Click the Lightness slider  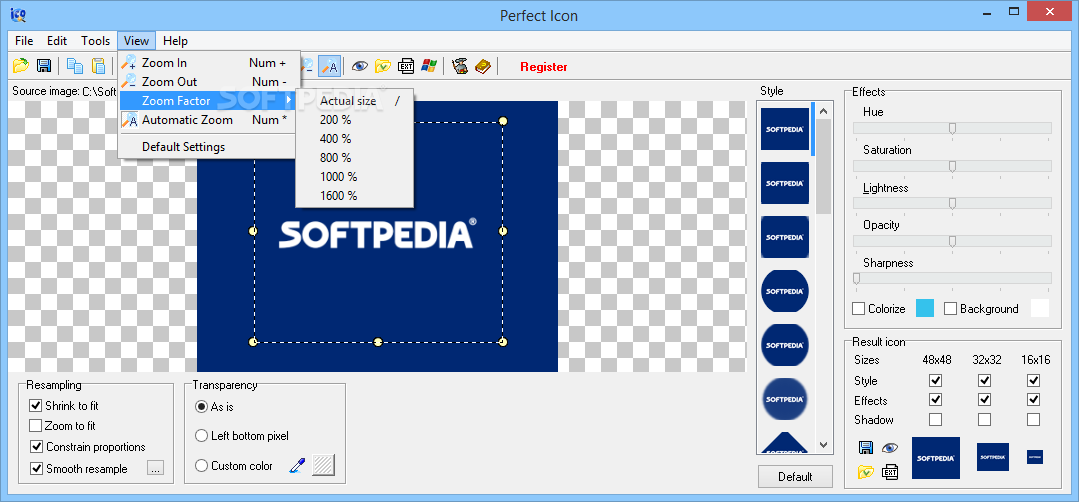tap(952, 203)
